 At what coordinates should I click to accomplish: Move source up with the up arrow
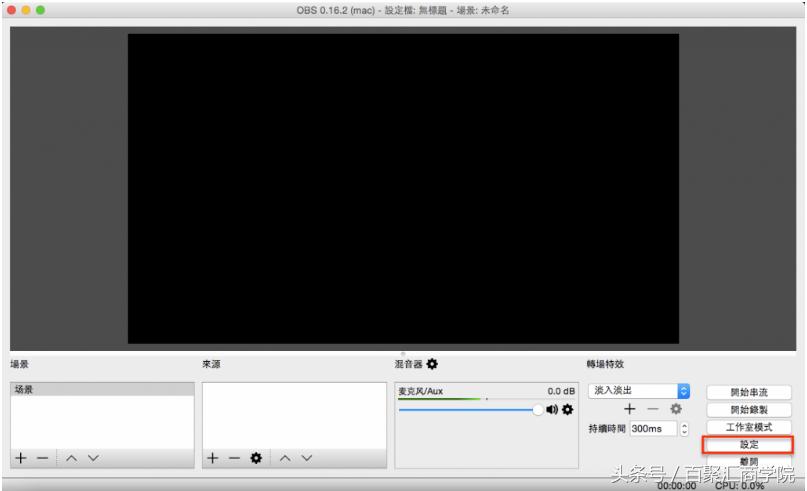(x=285, y=458)
